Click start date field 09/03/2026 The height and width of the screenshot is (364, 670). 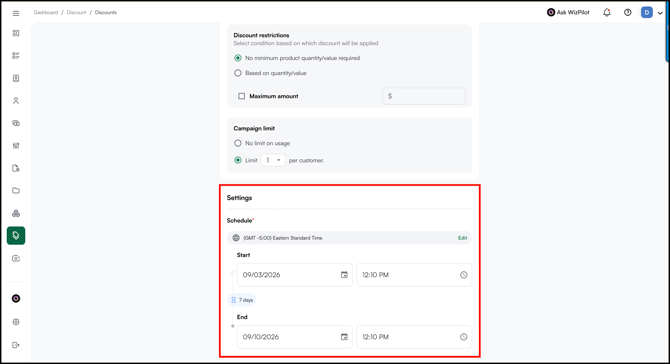click(294, 275)
